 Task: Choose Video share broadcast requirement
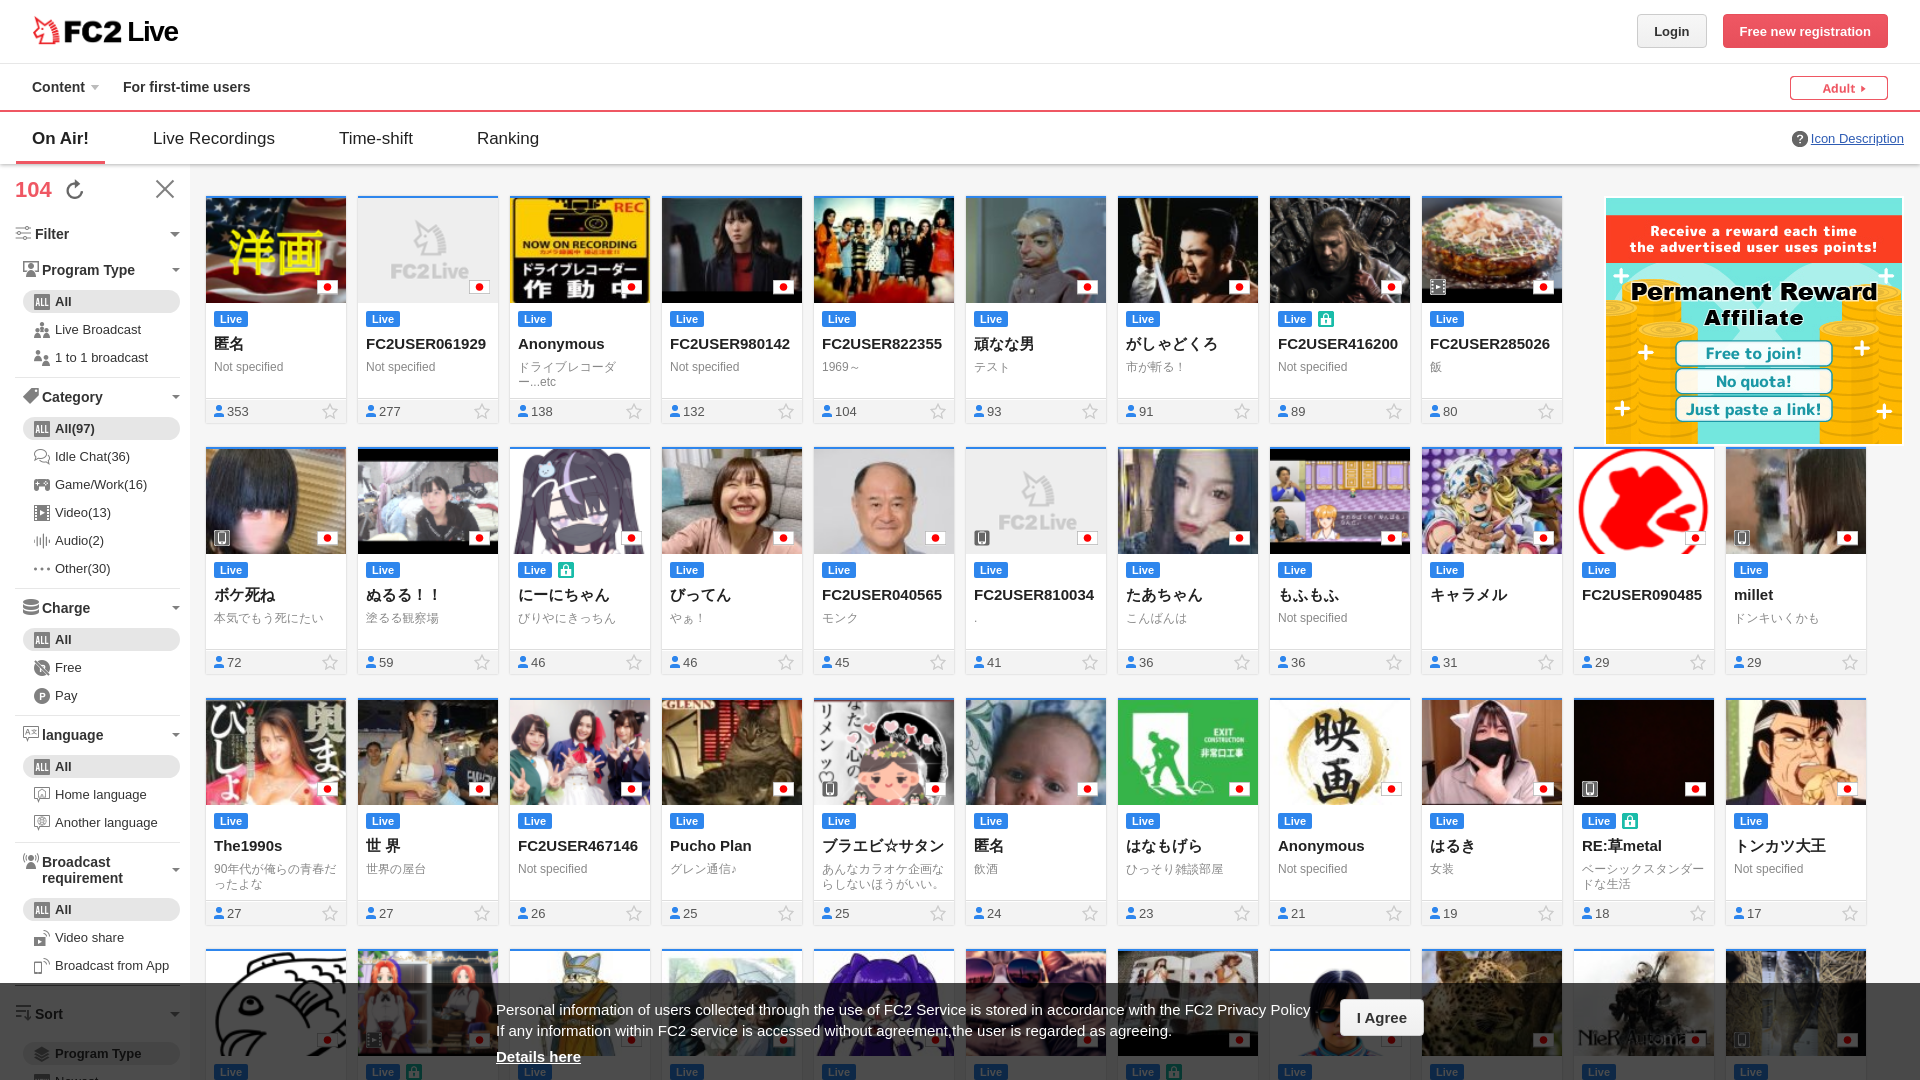[89, 938]
